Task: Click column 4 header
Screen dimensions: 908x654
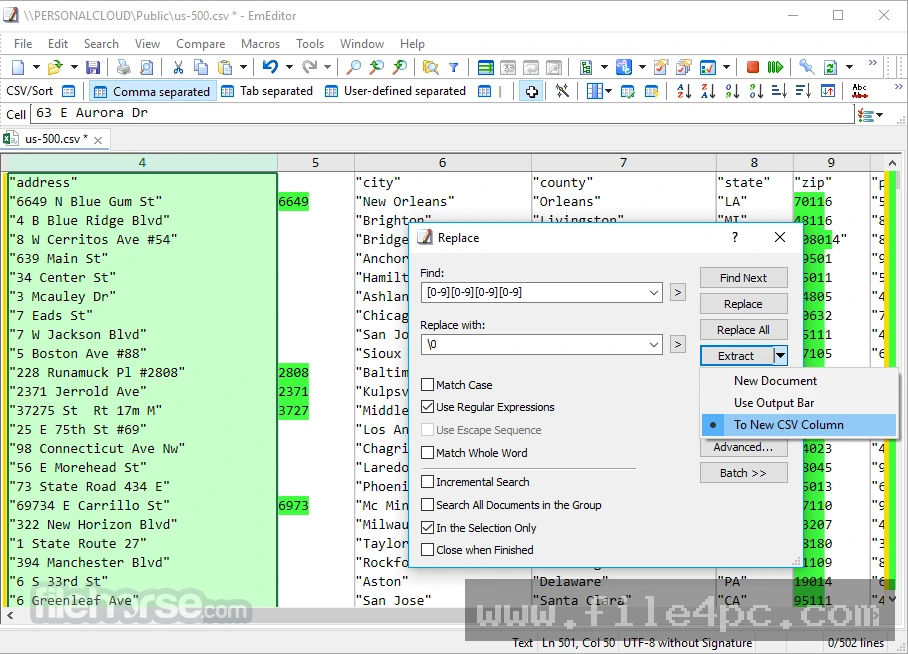Action: [x=142, y=163]
